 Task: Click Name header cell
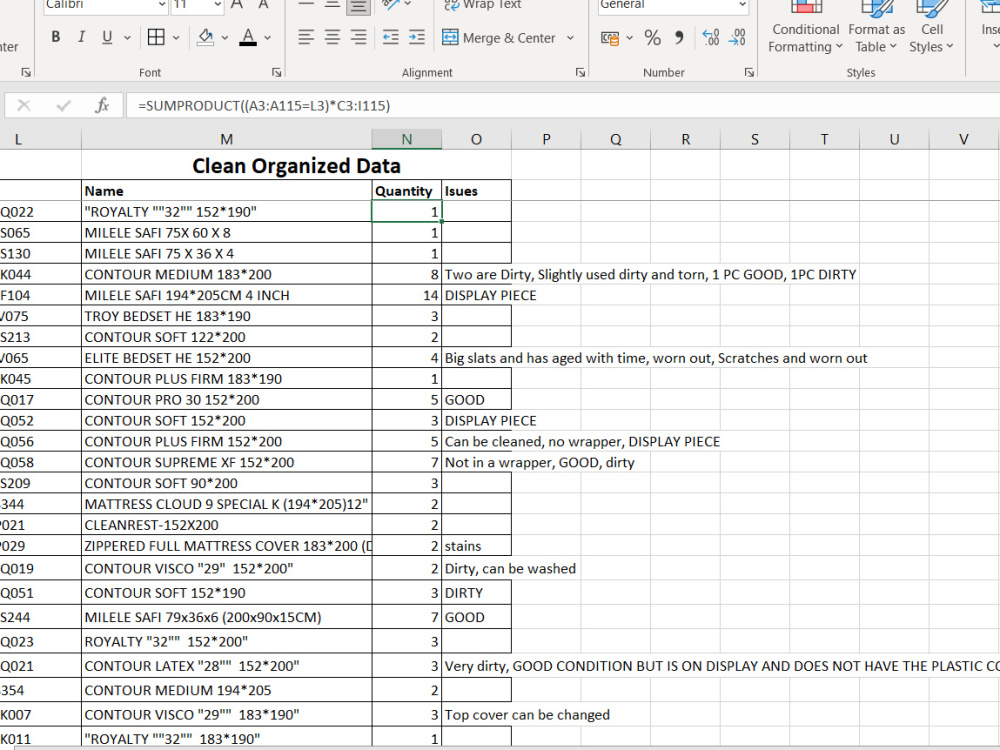(226, 191)
